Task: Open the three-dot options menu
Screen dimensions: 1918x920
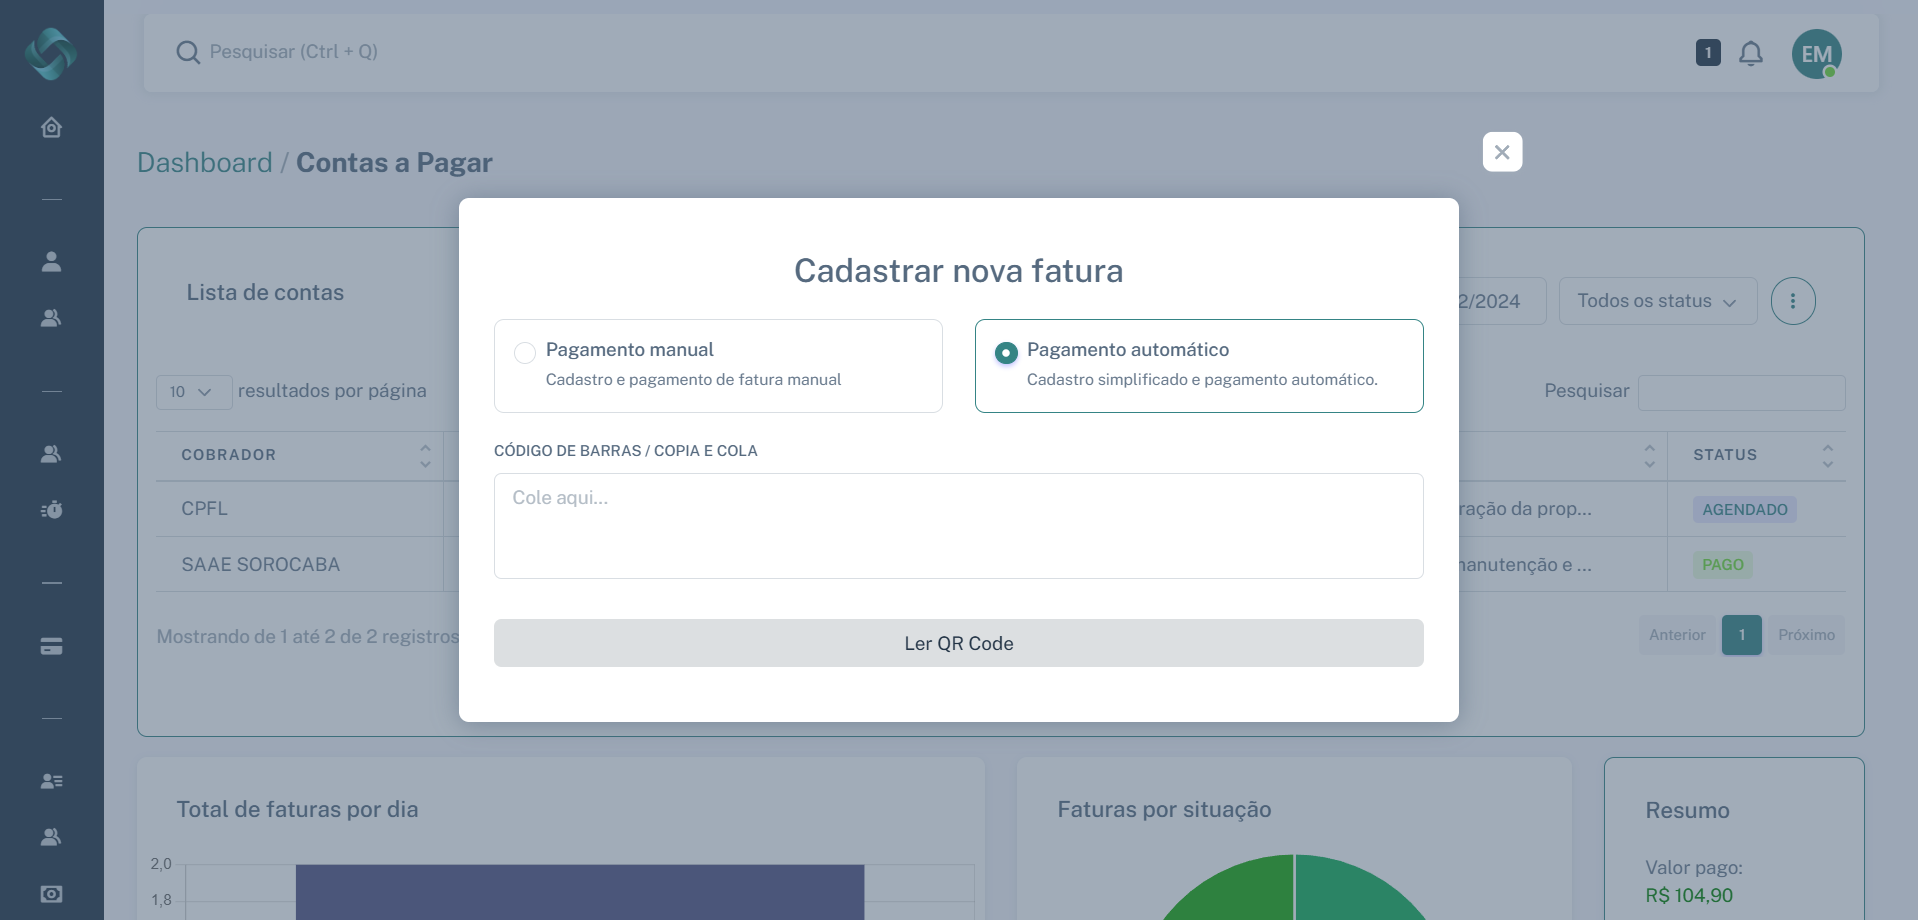Action: pyautogui.click(x=1792, y=301)
